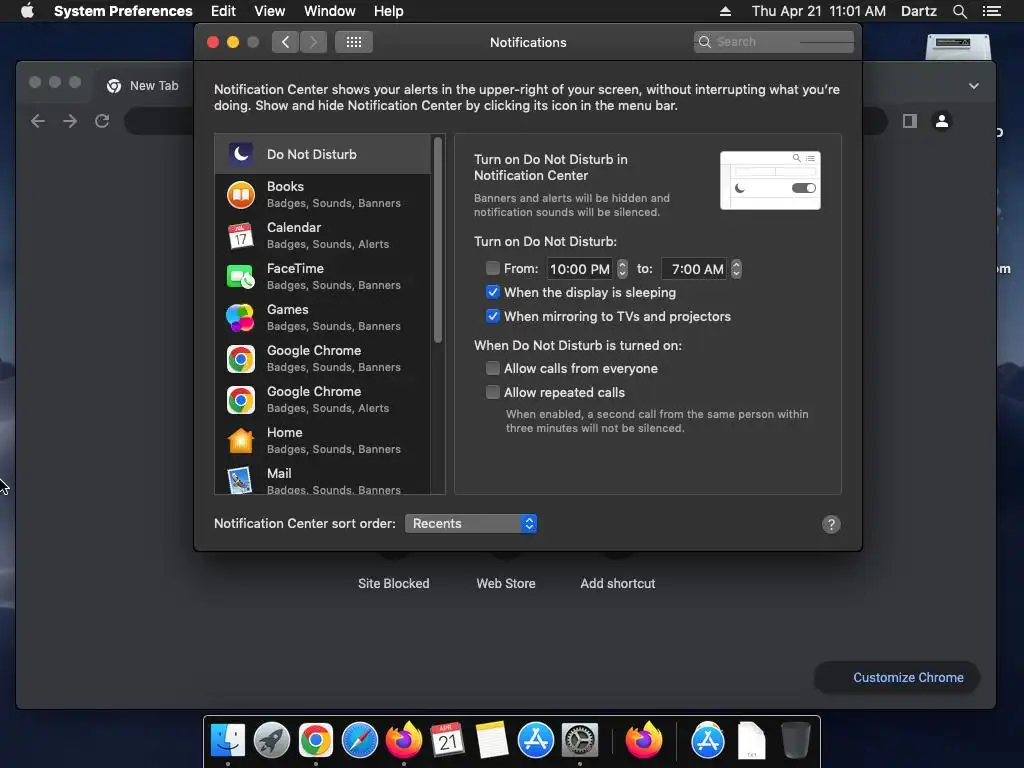Click the Customize Chrome button

click(898, 677)
